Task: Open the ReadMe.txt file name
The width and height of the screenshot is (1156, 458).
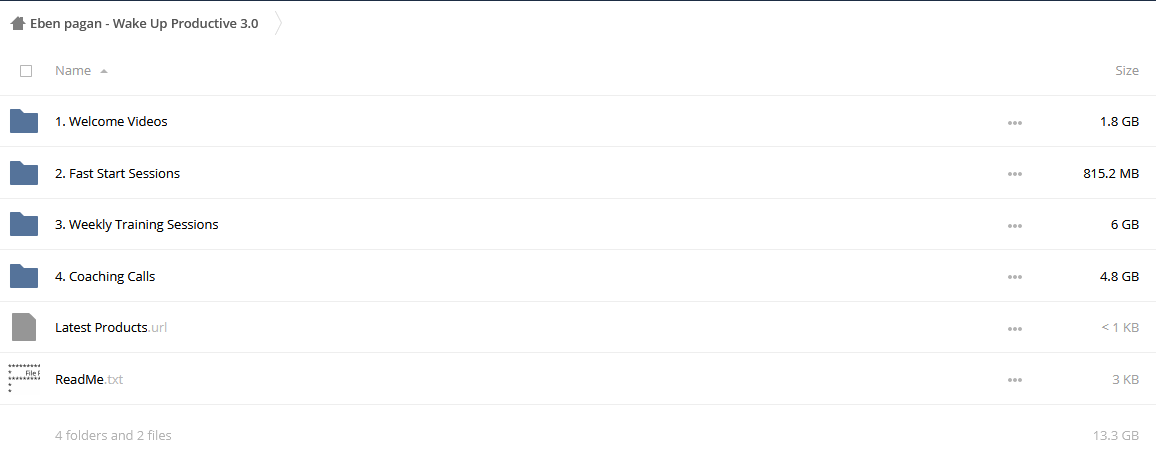Action: point(89,379)
